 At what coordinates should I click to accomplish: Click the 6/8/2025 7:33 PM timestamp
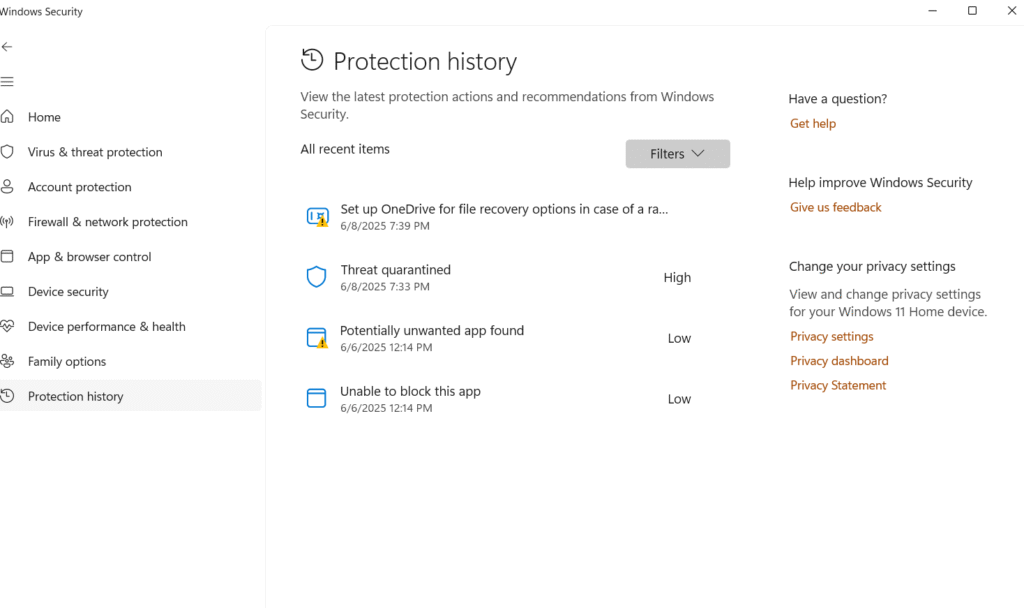coord(385,287)
